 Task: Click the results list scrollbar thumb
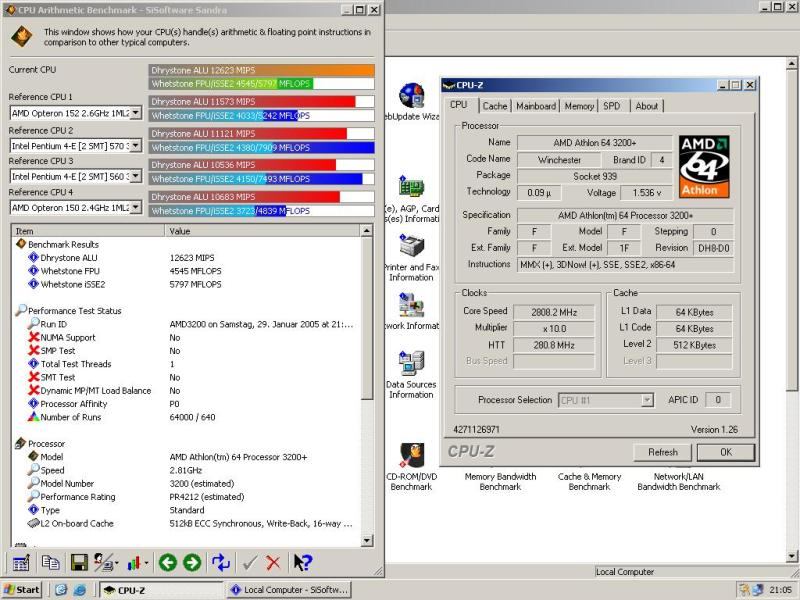click(x=367, y=318)
